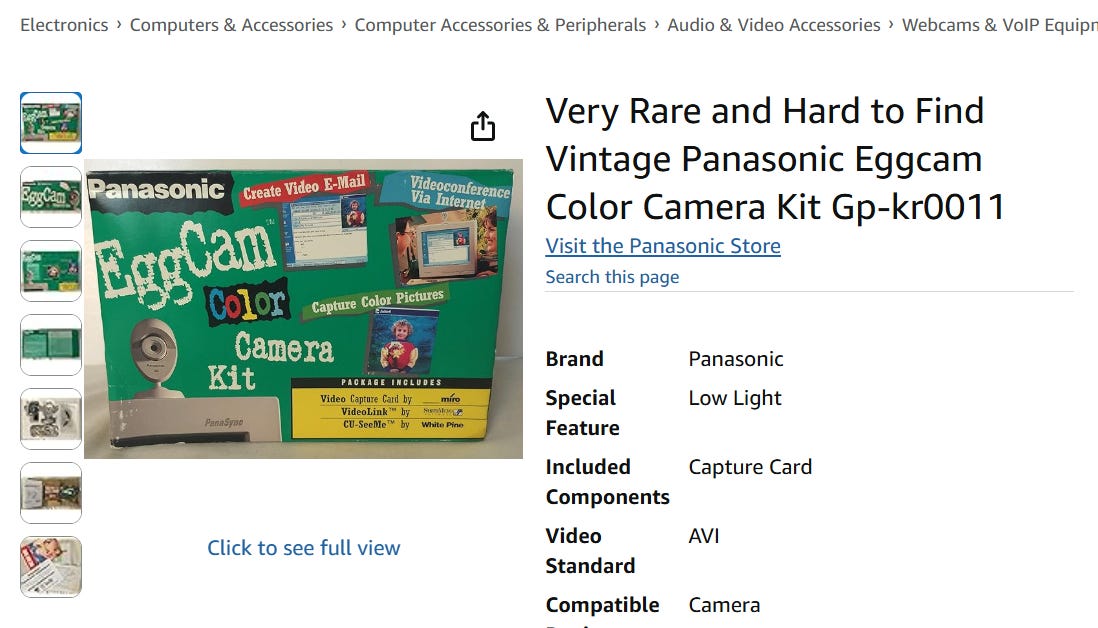This screenshot has width=1098, height=628.
Task: Click the Capture Card components value
Action: (x=750, y=467)
